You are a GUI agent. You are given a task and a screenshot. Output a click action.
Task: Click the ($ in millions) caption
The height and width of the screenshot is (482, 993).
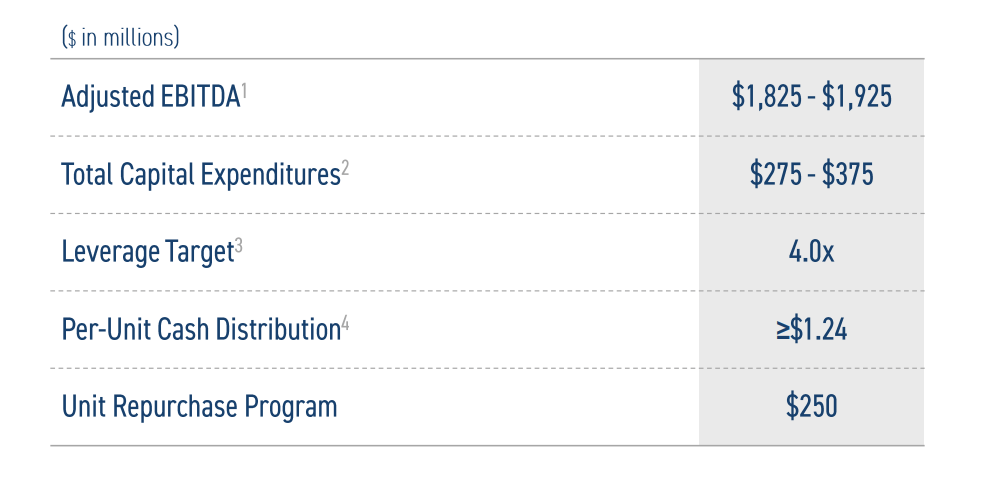[120, 37]
